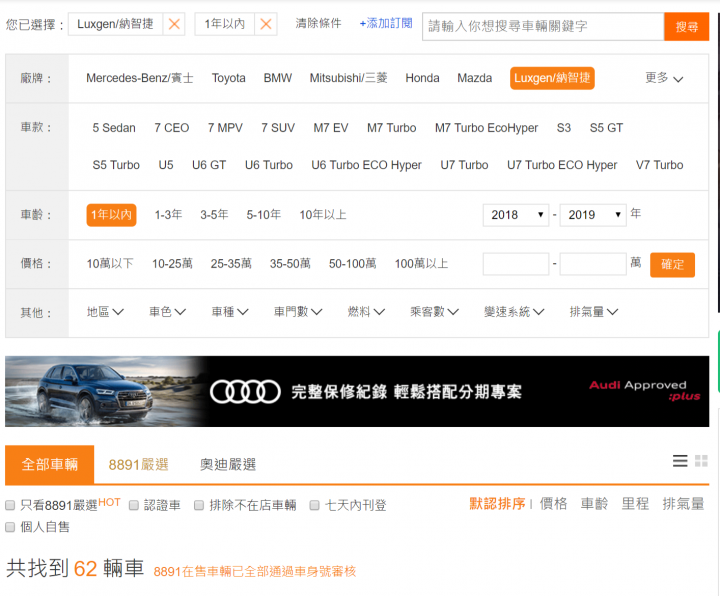Switch to the 8891嚴選 tab
Viewport: 720px width, 596px height.
[138, 465]
